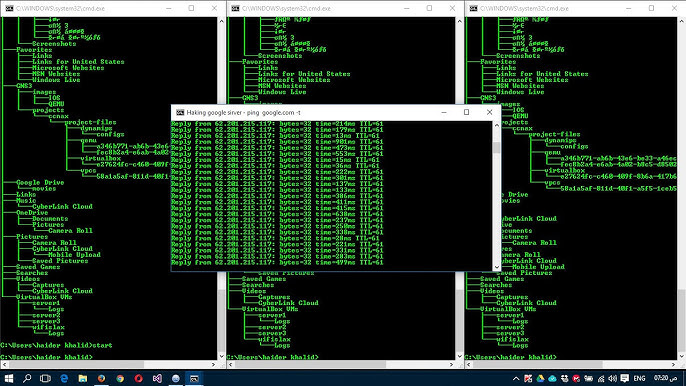Open Google Chrome from taskbar

[120, 378]
